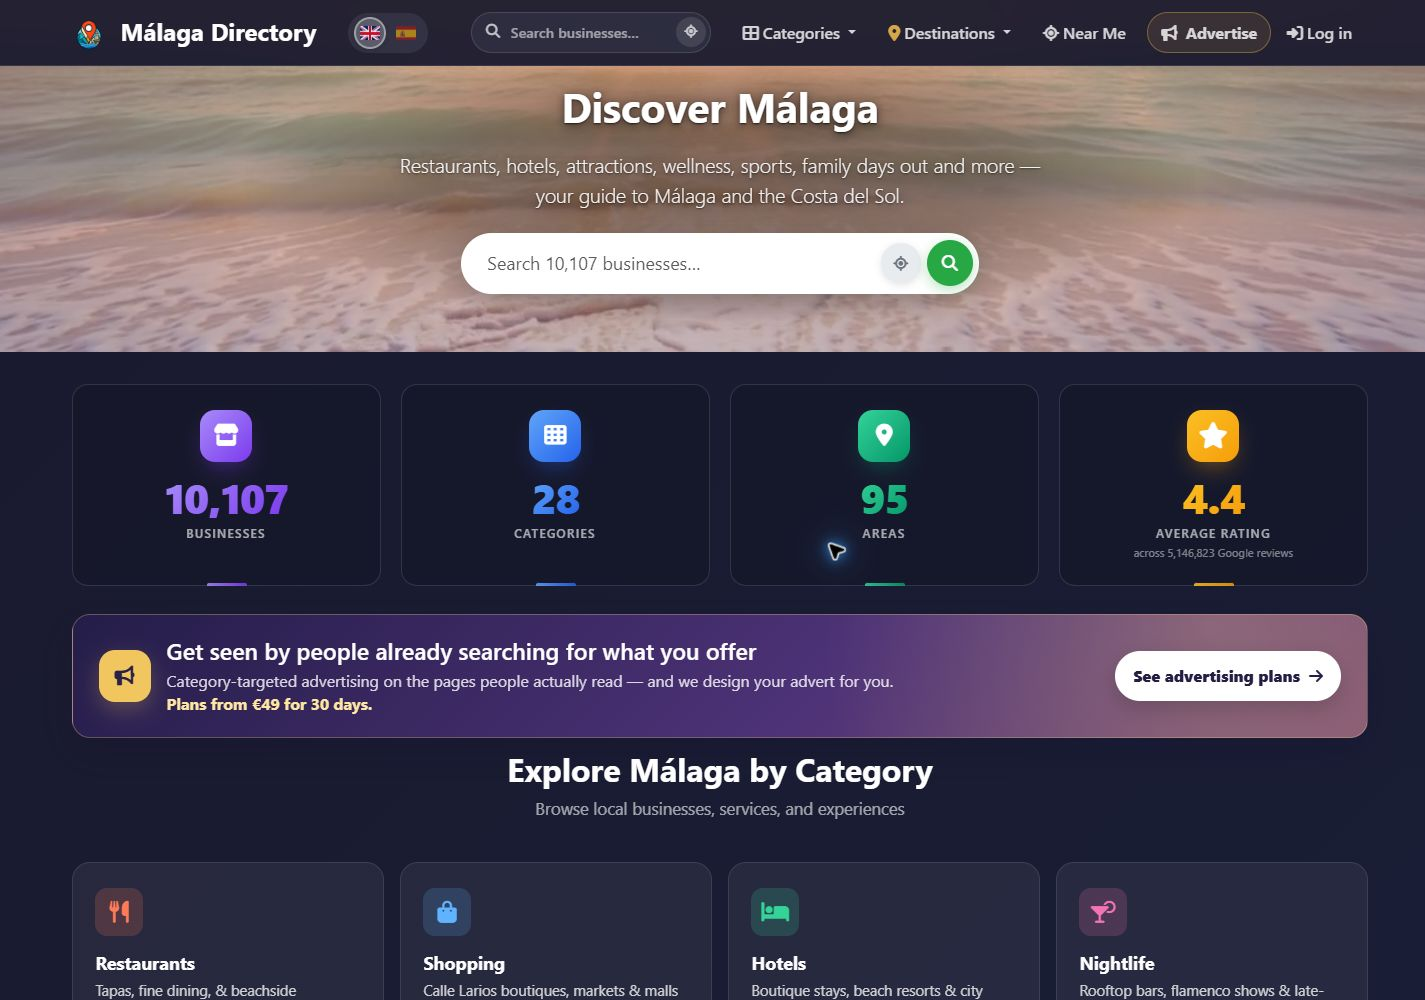Switch language to Spanish via Spain flag
This screenshot has height=1000, width=1425.
pos(406,33)
